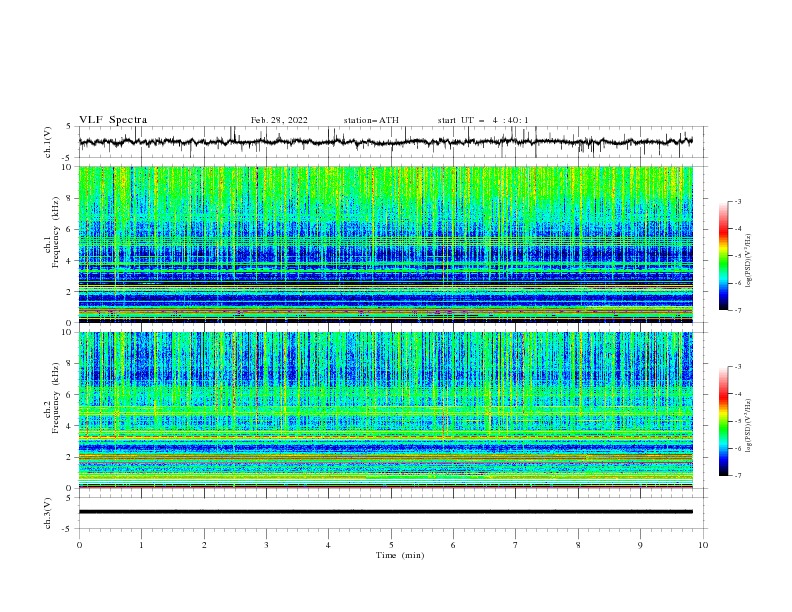
Task: Select the "Time (min)" axis label
Action: [x=400, y=555]
